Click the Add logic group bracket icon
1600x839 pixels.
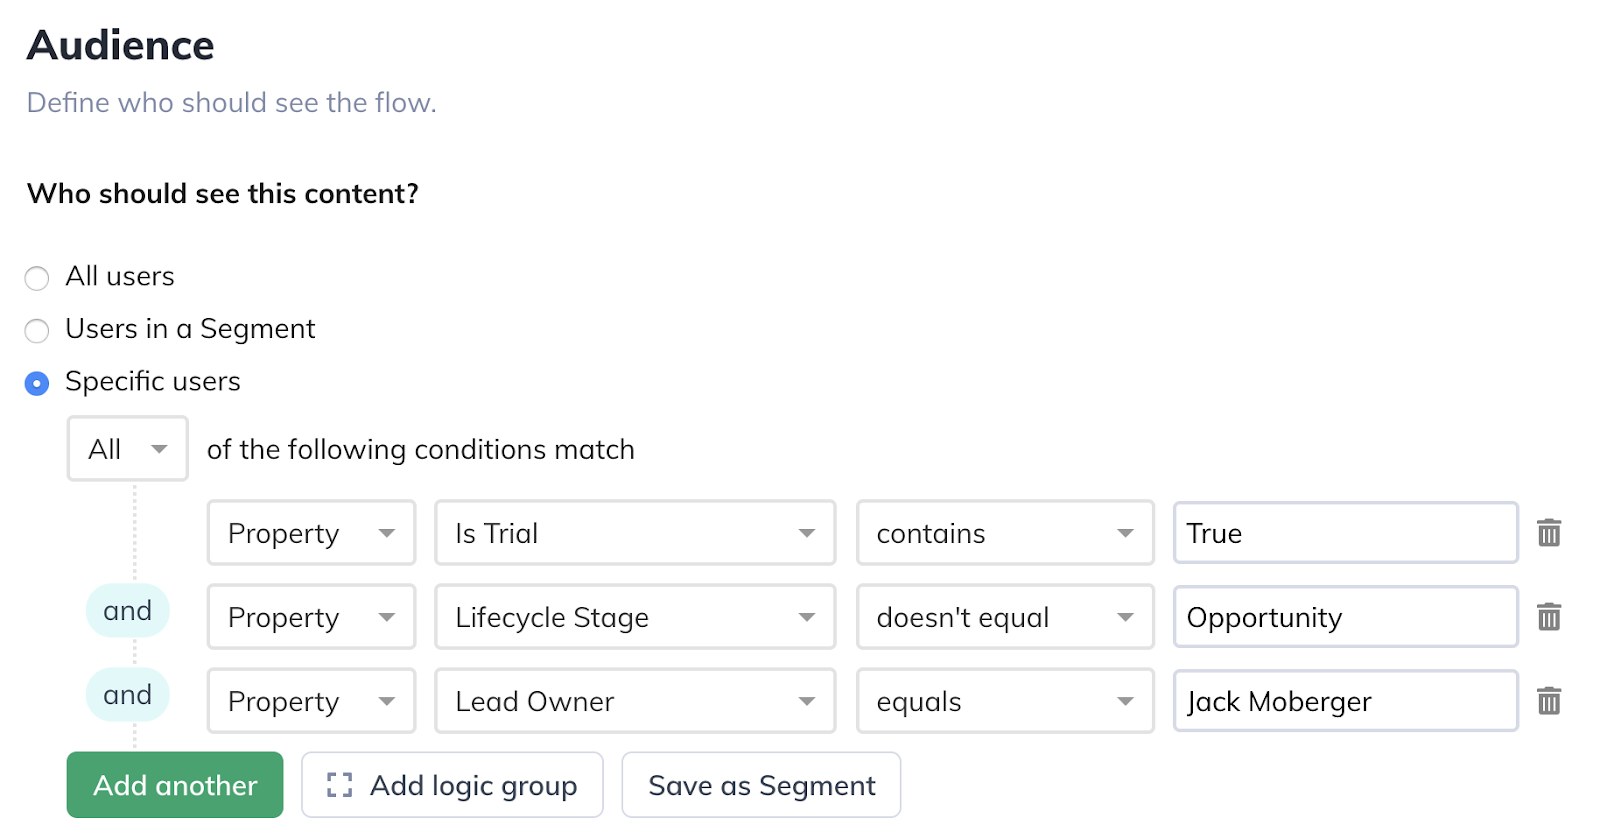[x=339, y=786]
